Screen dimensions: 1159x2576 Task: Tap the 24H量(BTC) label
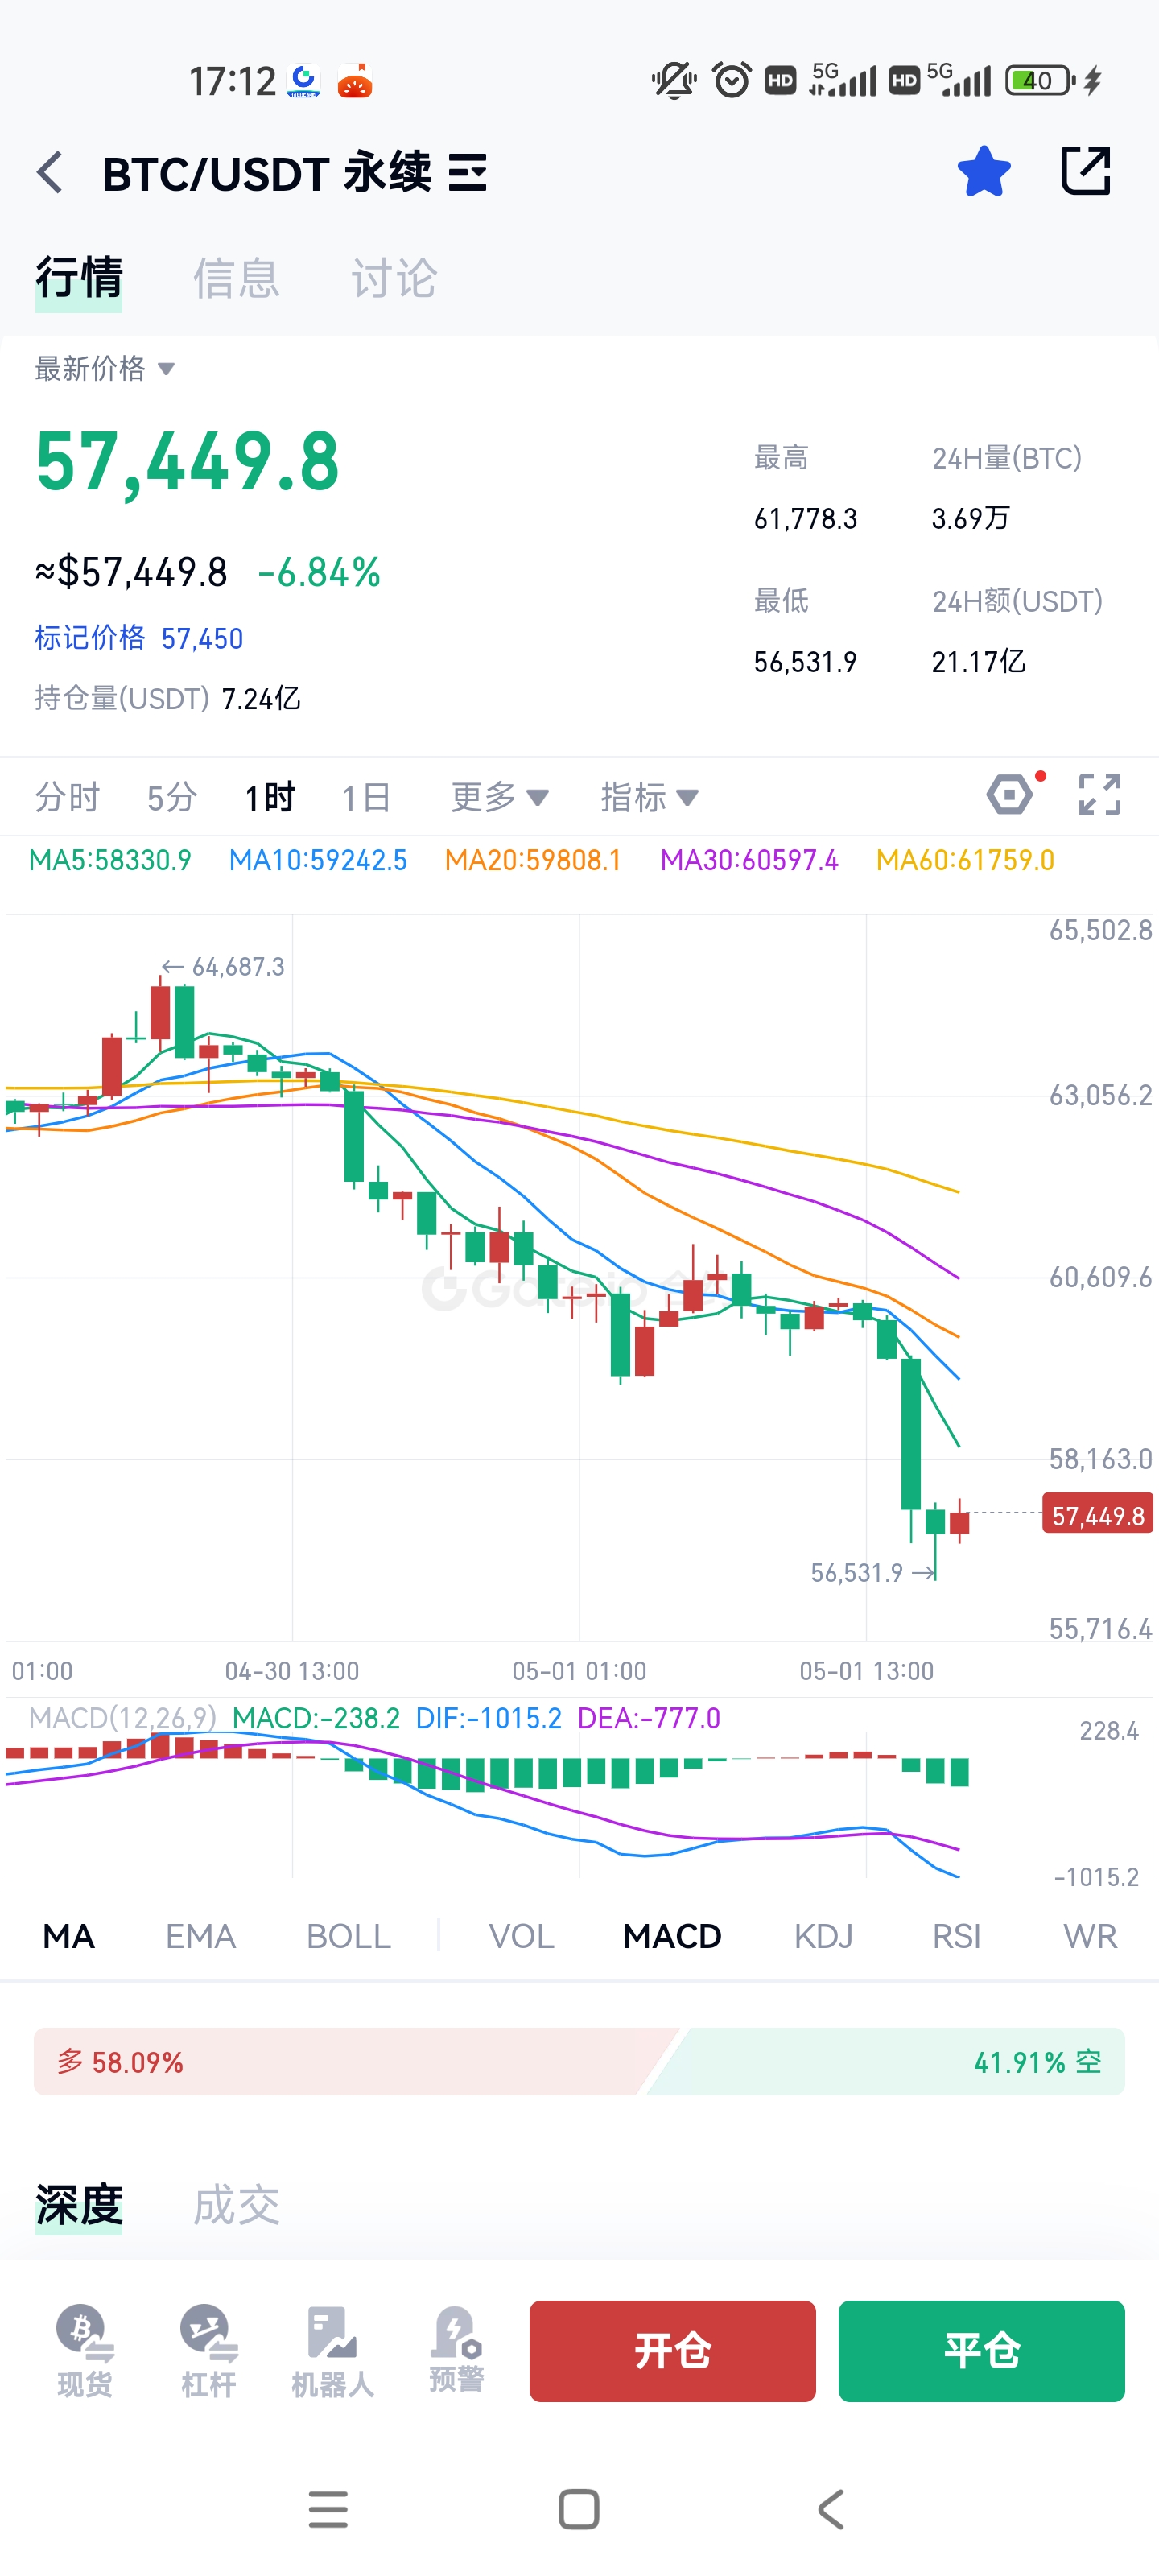(1007, 458)
